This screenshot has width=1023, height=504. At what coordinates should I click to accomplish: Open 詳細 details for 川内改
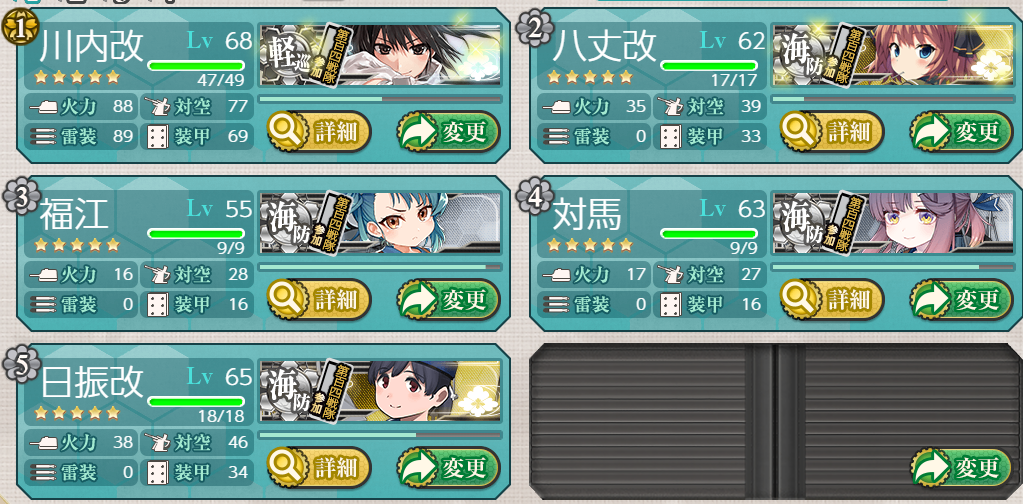pos(318,132)
